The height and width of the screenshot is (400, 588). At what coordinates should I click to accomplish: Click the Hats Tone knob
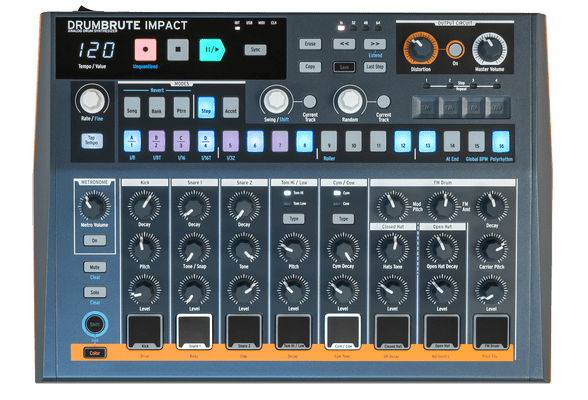pyautogui.click(x=393, y=247)
